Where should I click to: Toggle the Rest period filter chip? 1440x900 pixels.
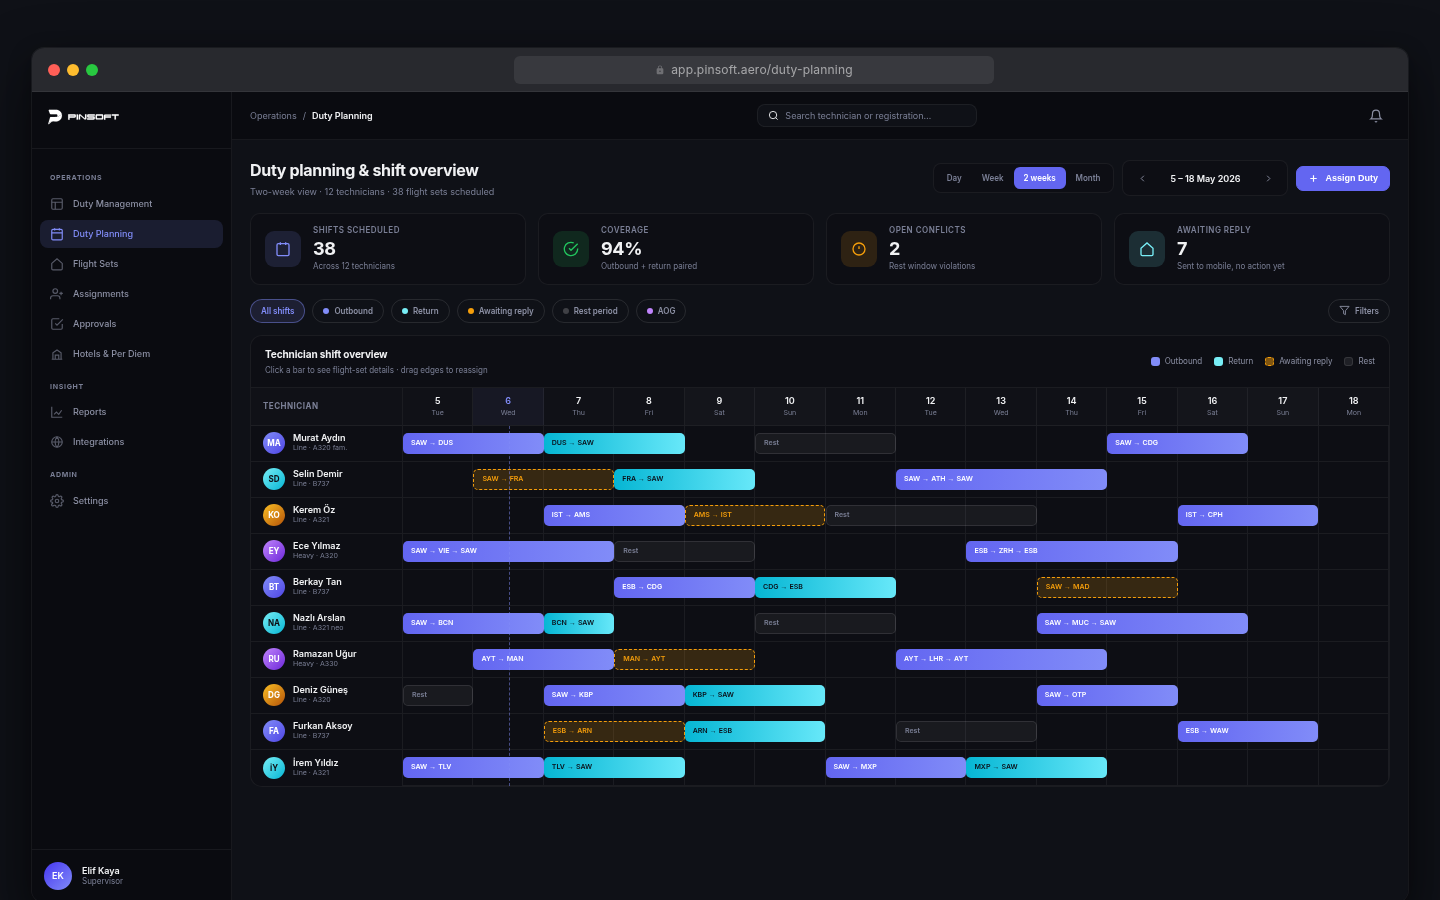(590, 311)
